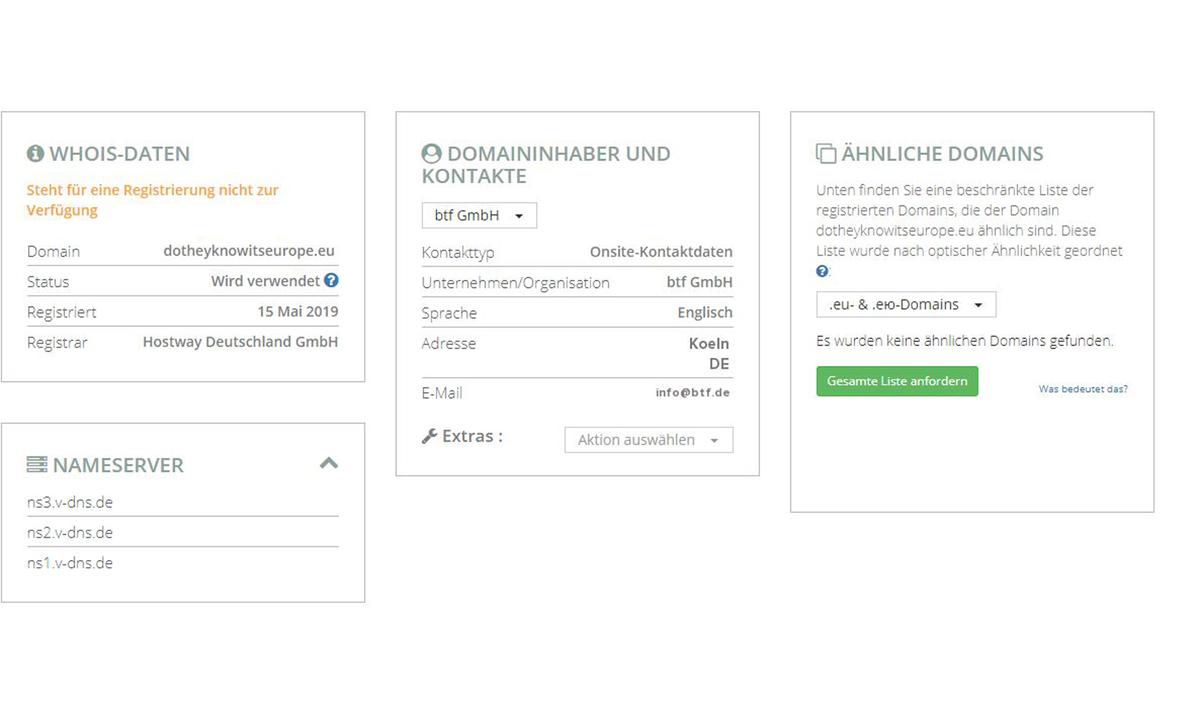This screenshot has height=720, width=1200.
Task: Select nameserver ns1.v-dns.de row
Action: pos(183,563)
